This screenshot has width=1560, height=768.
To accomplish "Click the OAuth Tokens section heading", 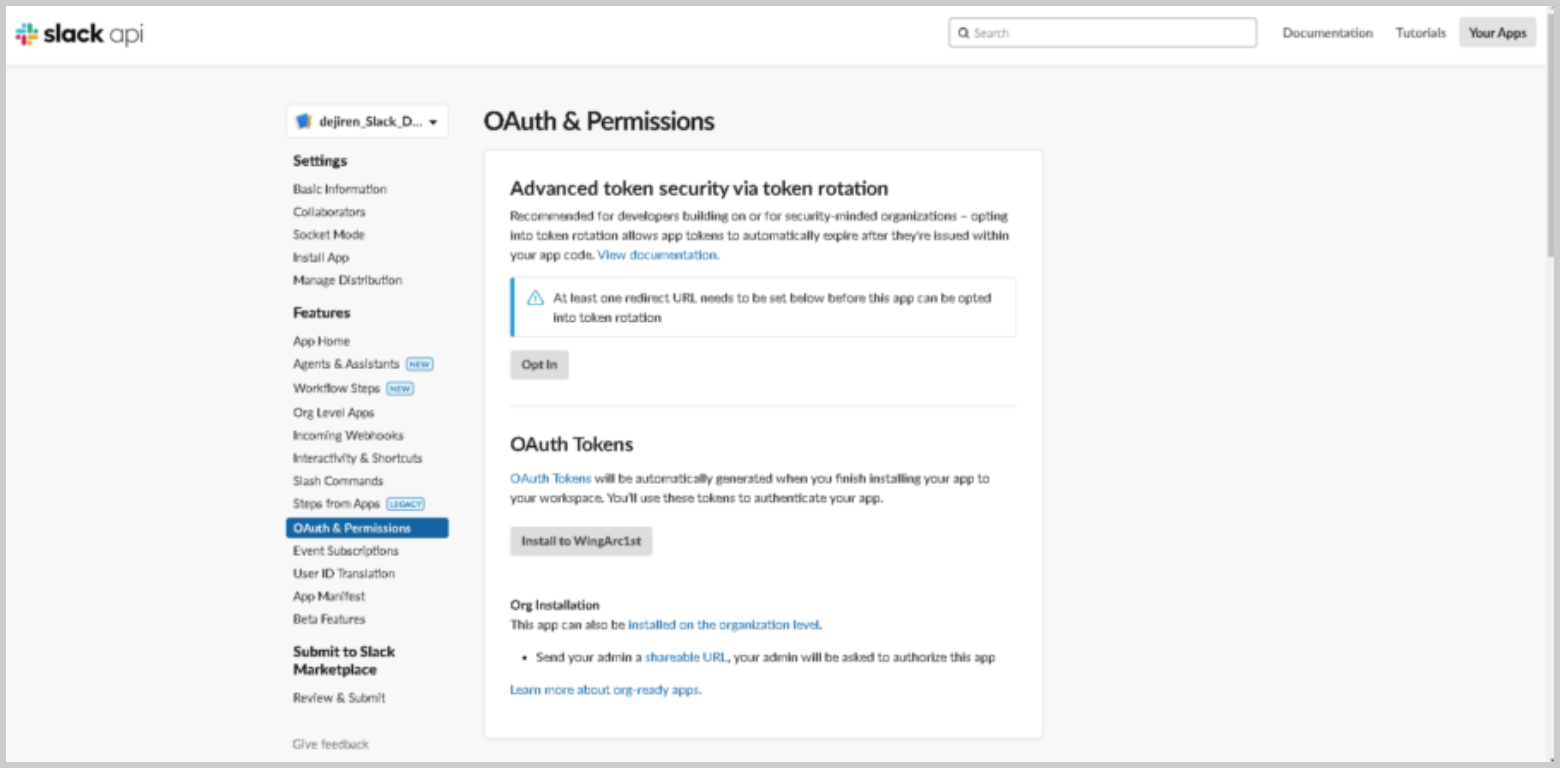I will 572,444.
